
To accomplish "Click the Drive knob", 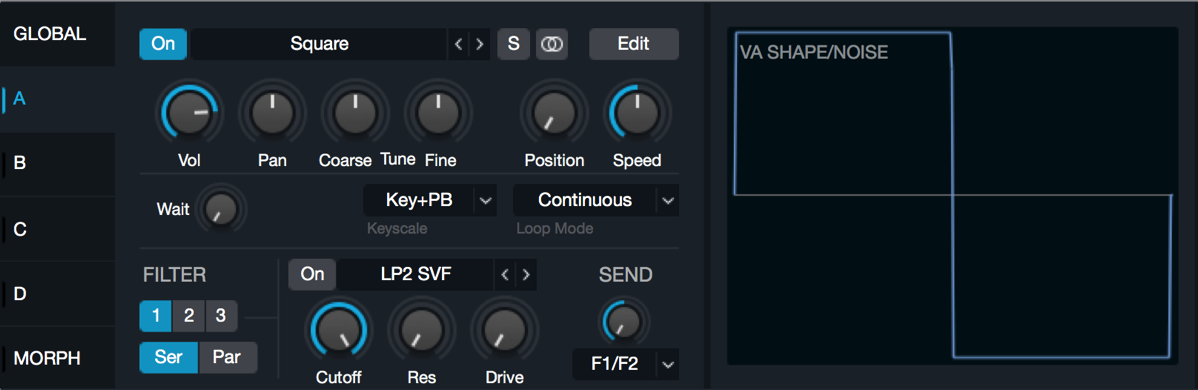I will (x=504, y=330).
